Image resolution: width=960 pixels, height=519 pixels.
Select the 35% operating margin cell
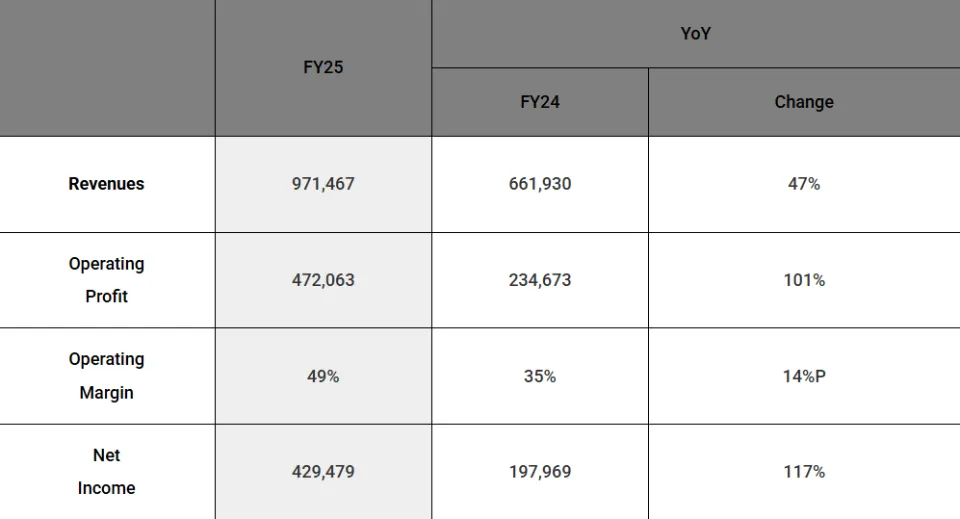540,376
